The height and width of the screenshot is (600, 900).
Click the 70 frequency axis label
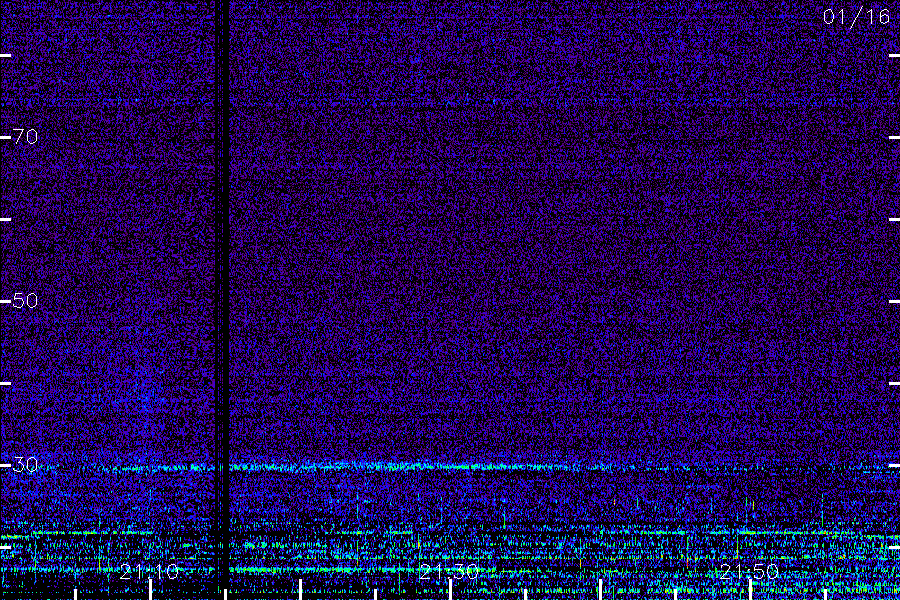25,137
